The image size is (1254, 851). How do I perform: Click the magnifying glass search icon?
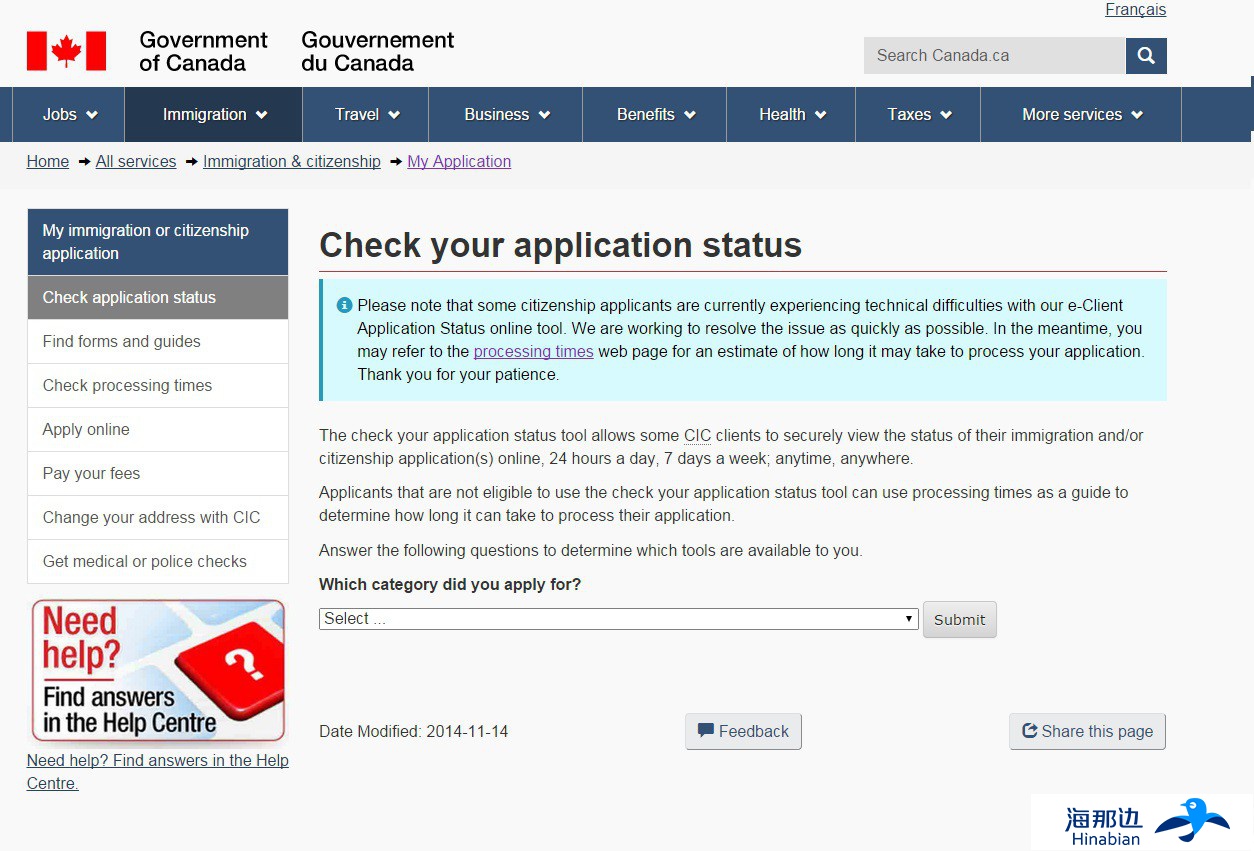click(1146, 56)
